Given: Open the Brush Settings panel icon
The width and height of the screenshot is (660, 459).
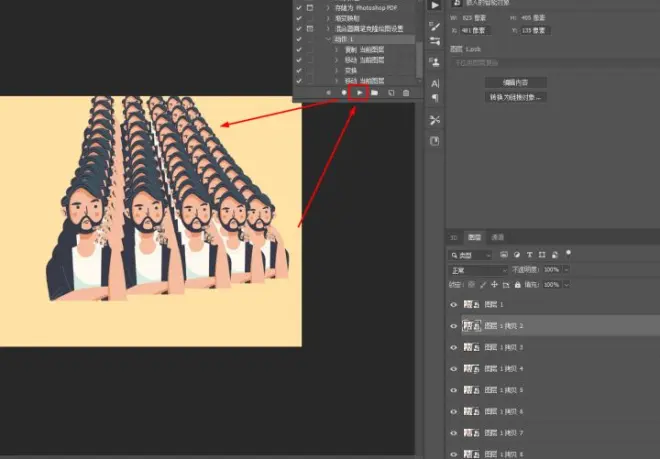Looking at the screenshot, I should pyautogui.click(x=435, y=27).
